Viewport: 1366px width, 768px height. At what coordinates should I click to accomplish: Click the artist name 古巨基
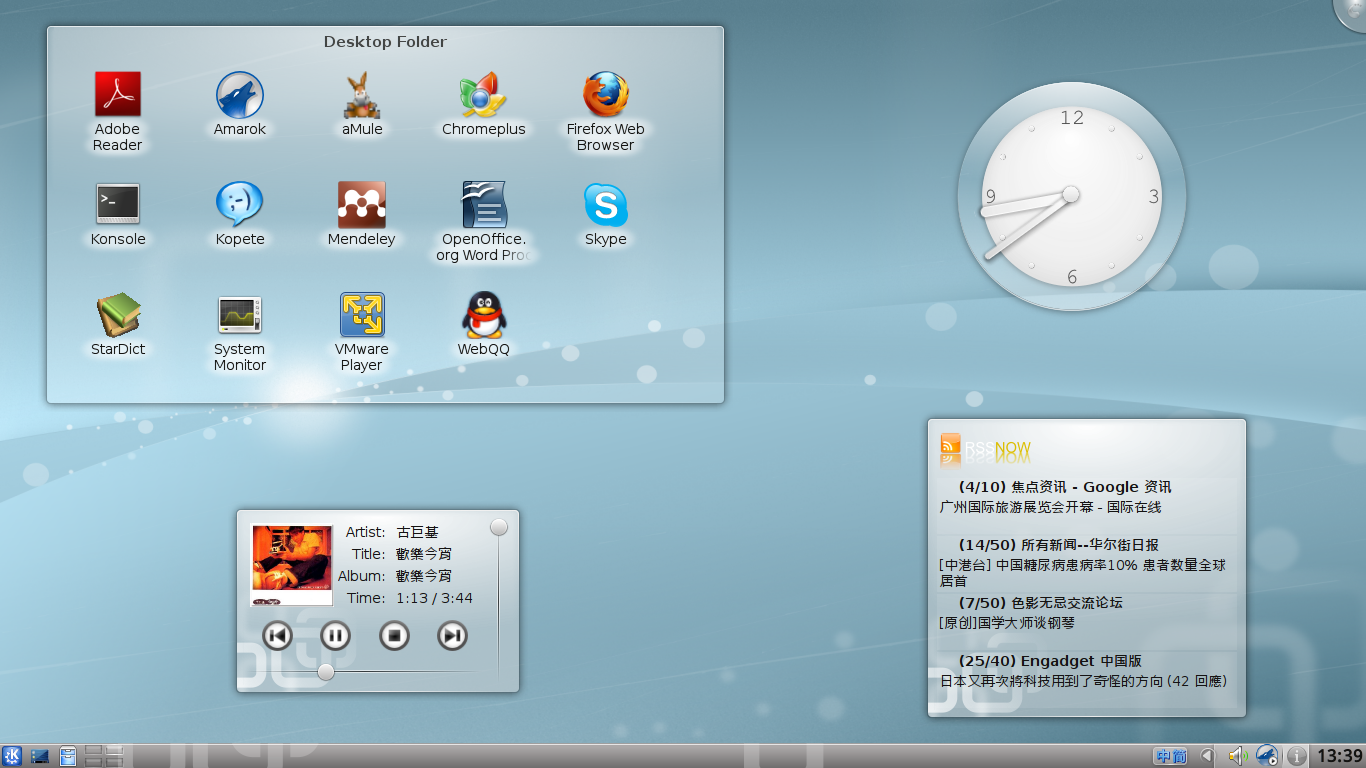tap(418, 532)
